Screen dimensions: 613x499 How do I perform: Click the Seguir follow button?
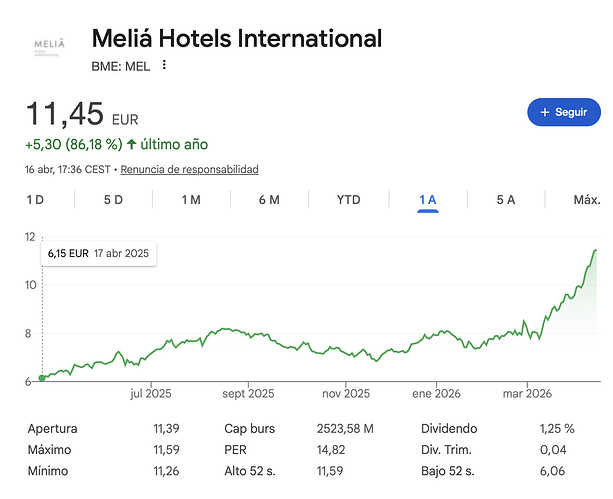tap(563, 113)
